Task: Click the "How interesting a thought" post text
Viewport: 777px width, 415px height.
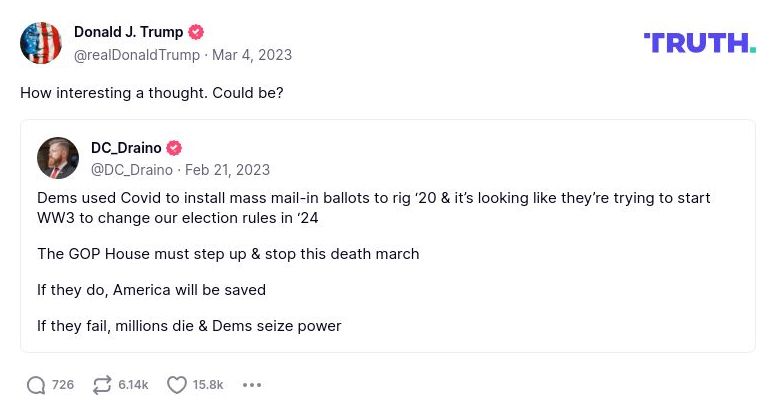Action: (x=151, y=93)
